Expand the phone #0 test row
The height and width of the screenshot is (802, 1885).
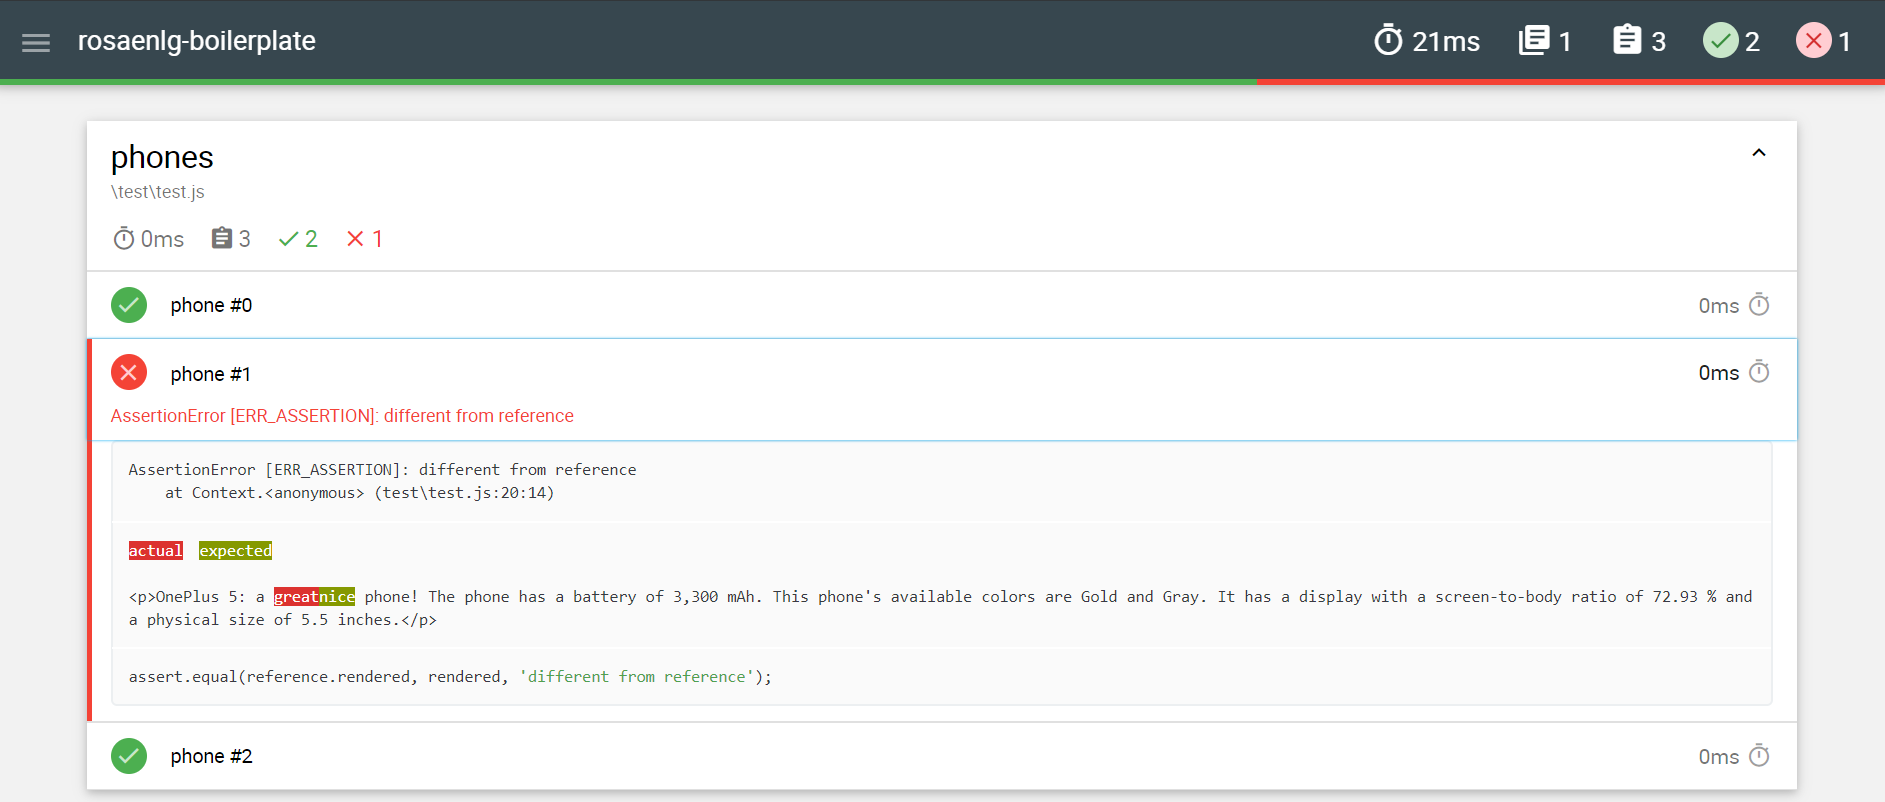[x=942, y=305]
